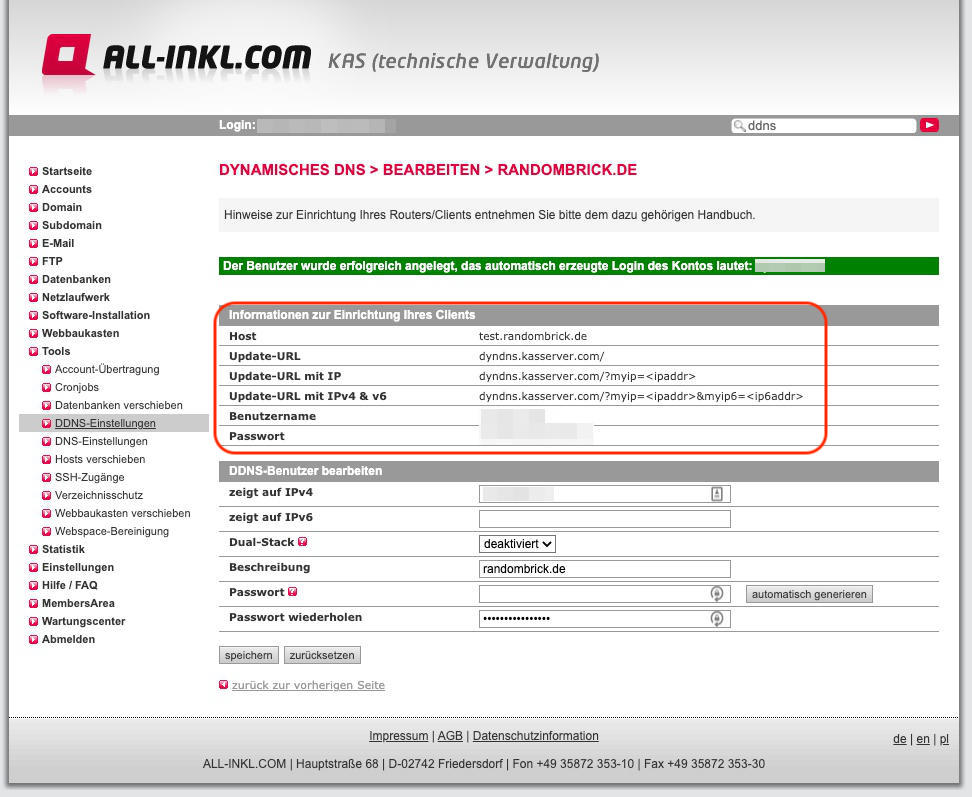
Task: Open the Accounts menu entry
Action: coord(67,189)
